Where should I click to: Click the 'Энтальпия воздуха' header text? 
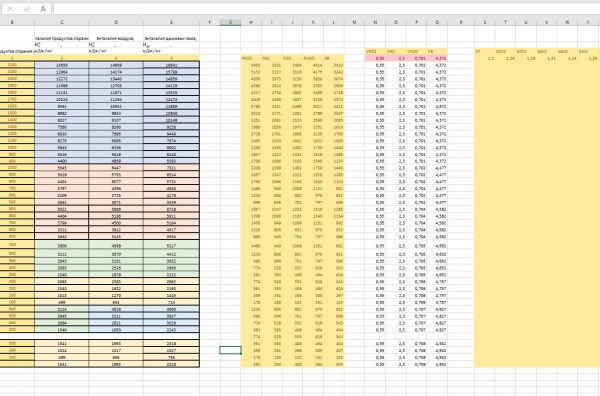tap(115, 39)
